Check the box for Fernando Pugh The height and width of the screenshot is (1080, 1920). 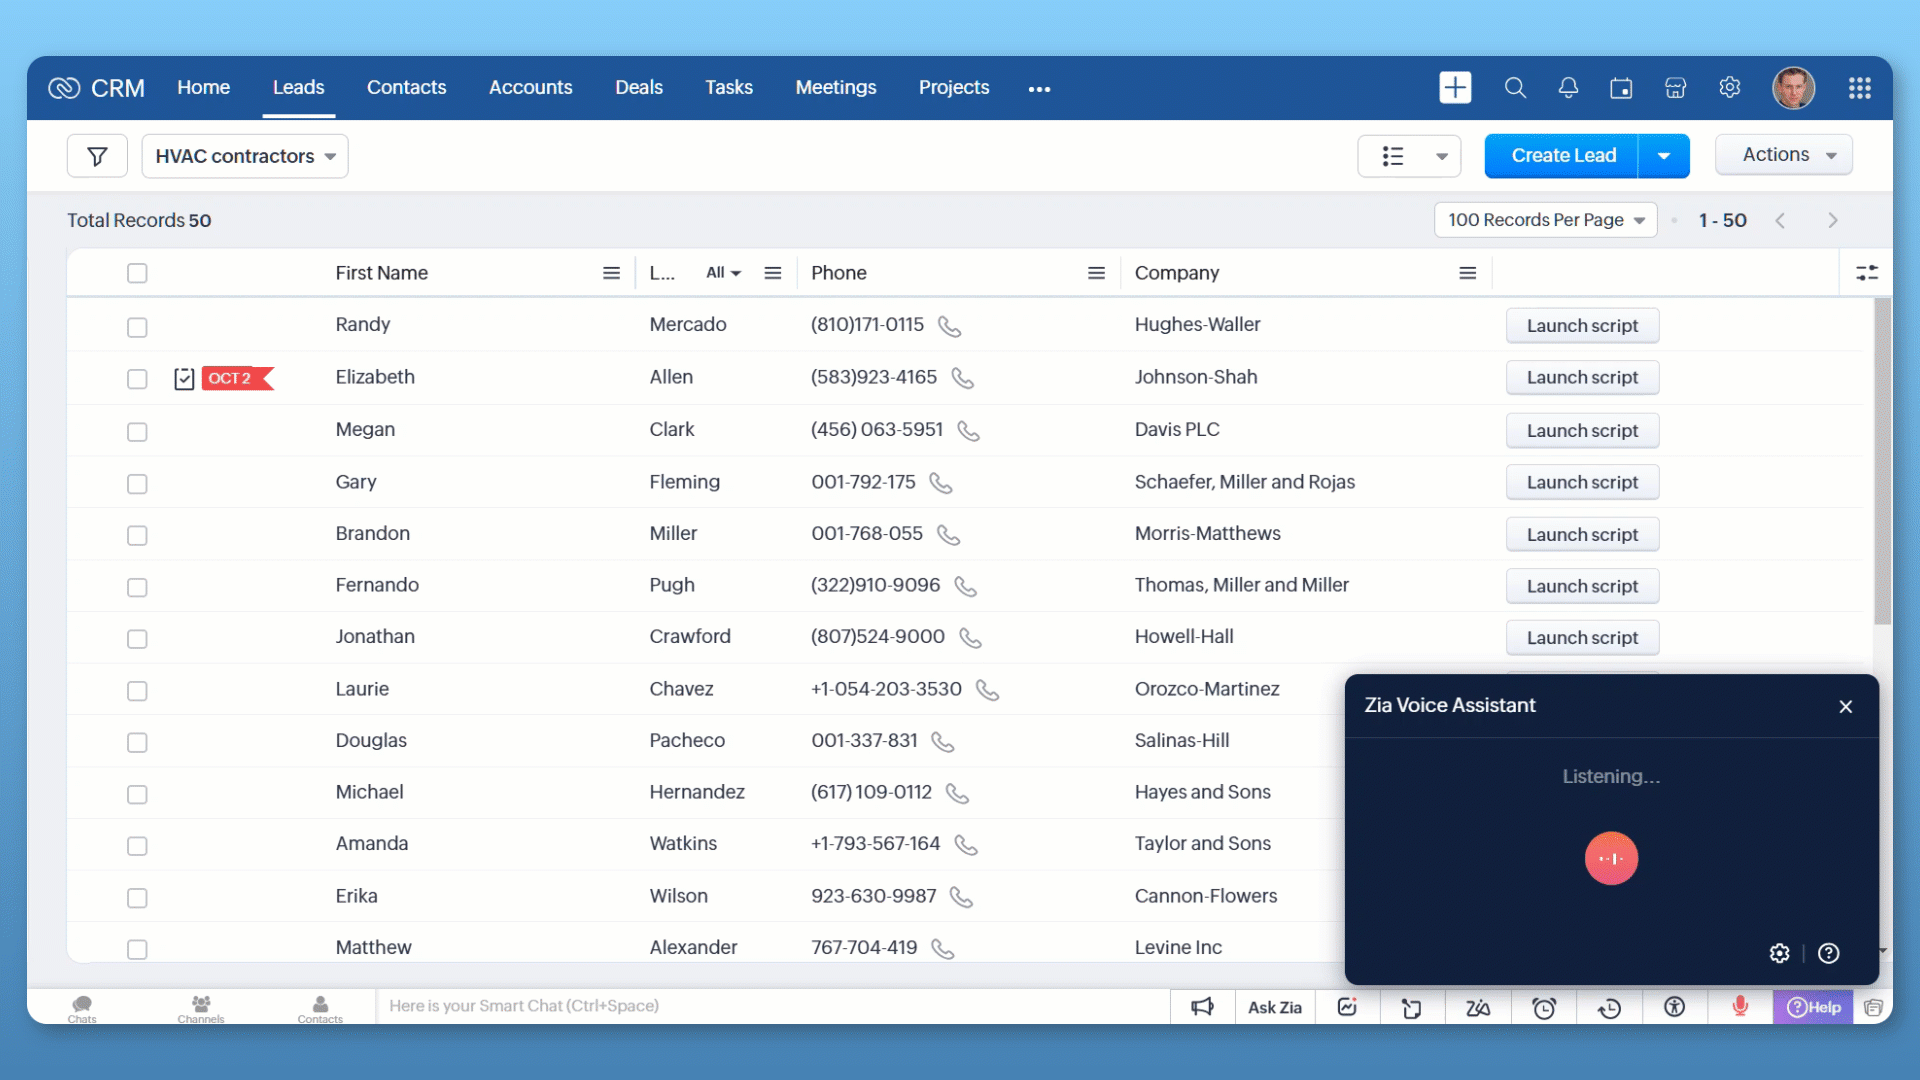coord(137,587)
